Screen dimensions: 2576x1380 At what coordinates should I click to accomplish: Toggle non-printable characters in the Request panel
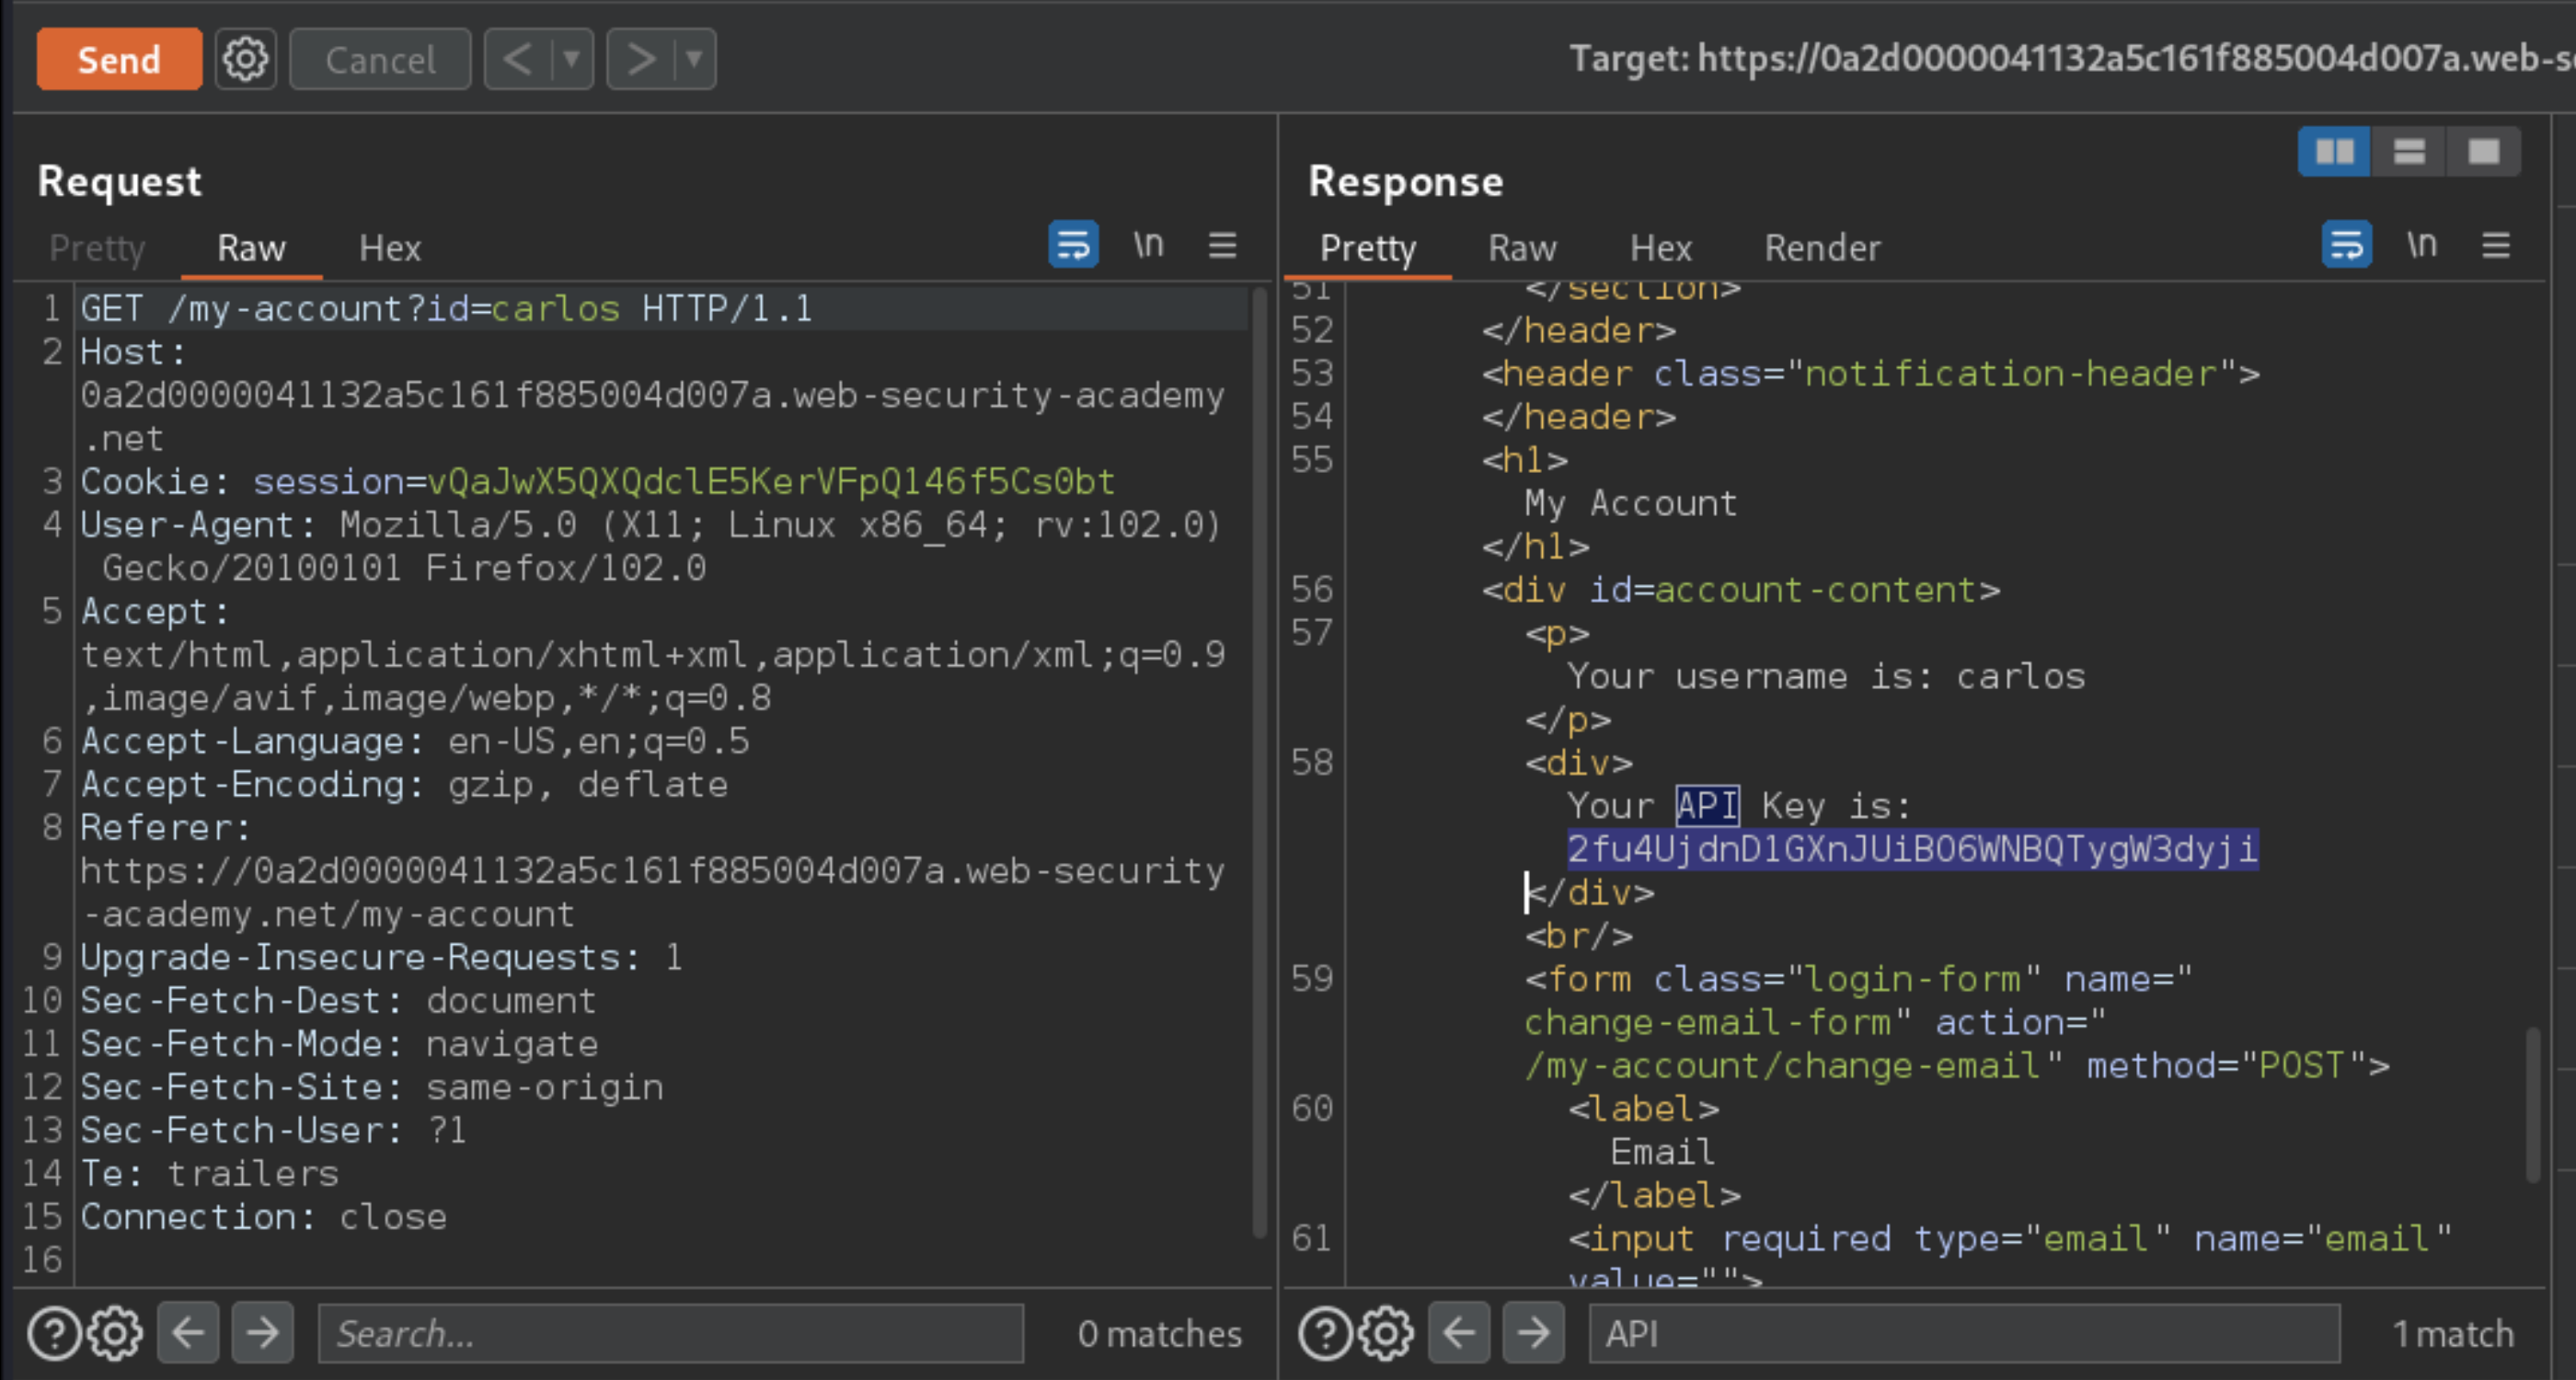[x=1148, y=245]
